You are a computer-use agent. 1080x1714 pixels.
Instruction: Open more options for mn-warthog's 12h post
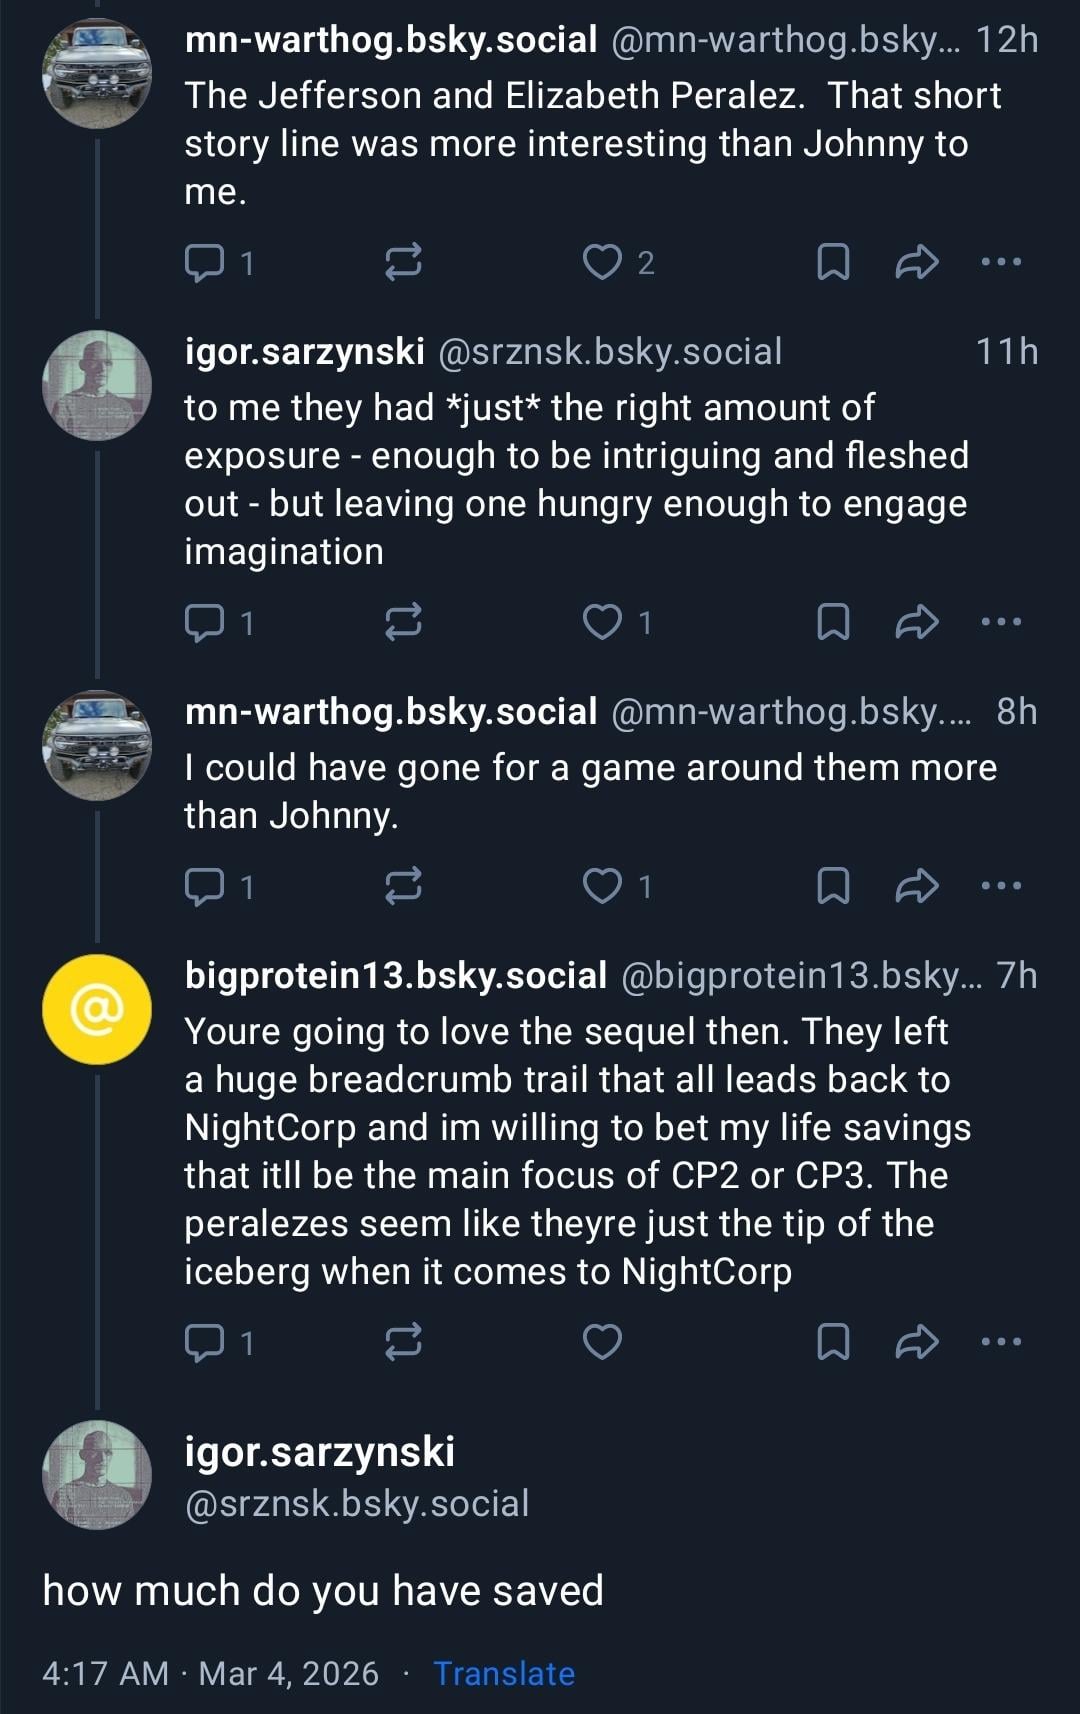click(1001, 262)
